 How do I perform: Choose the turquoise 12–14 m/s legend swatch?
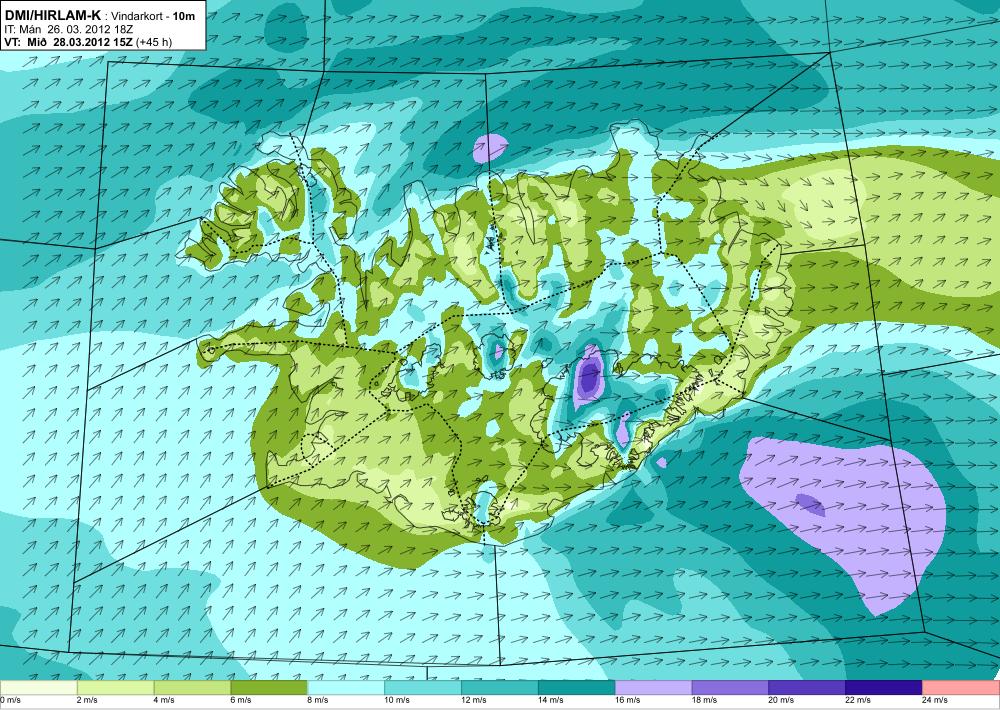coord(499,688)
